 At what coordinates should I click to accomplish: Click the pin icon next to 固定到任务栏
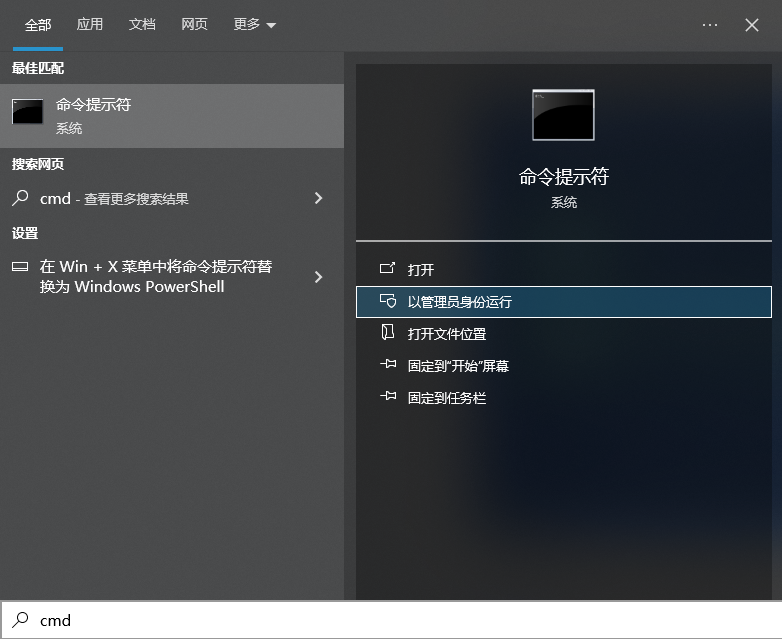tap(388, 396)
